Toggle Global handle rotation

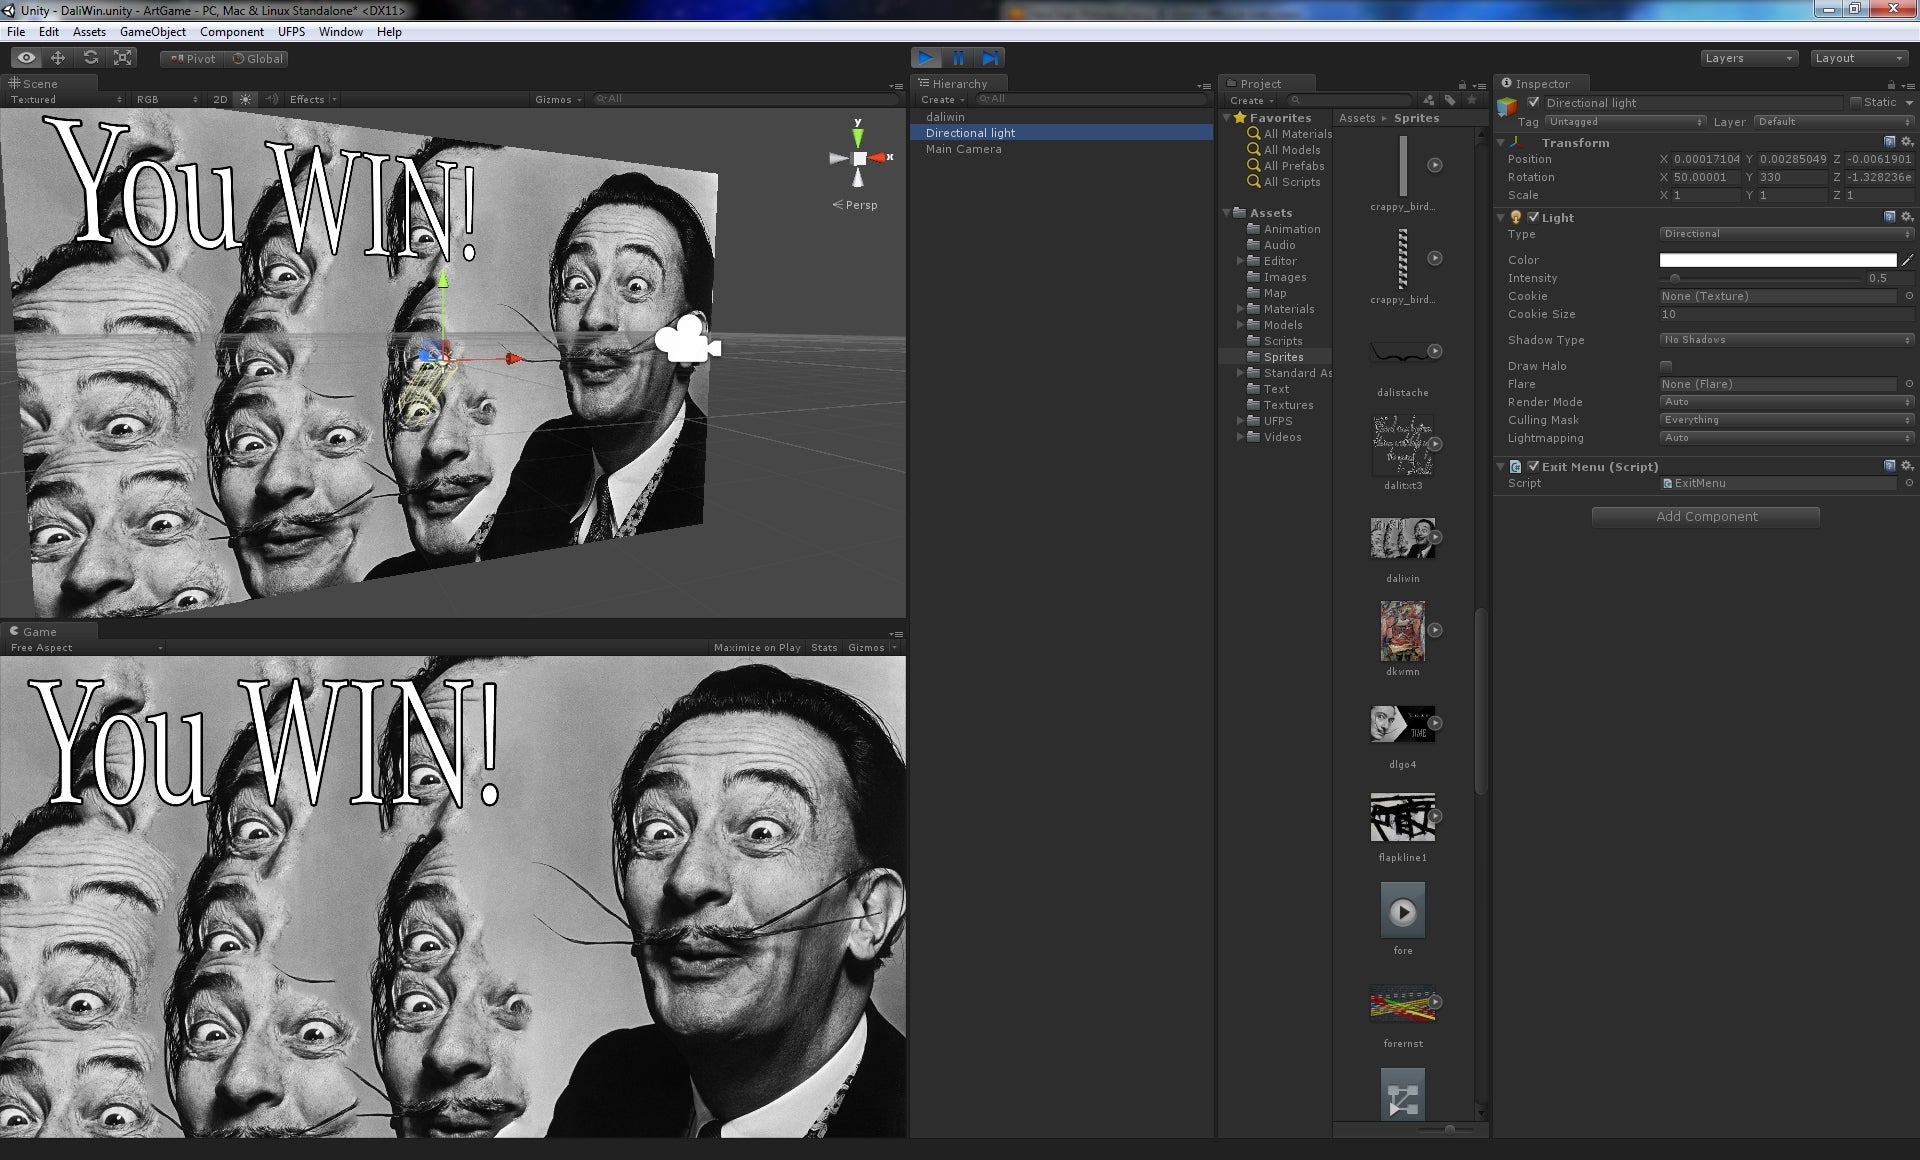pyautogui.click(x=258, y=59)
